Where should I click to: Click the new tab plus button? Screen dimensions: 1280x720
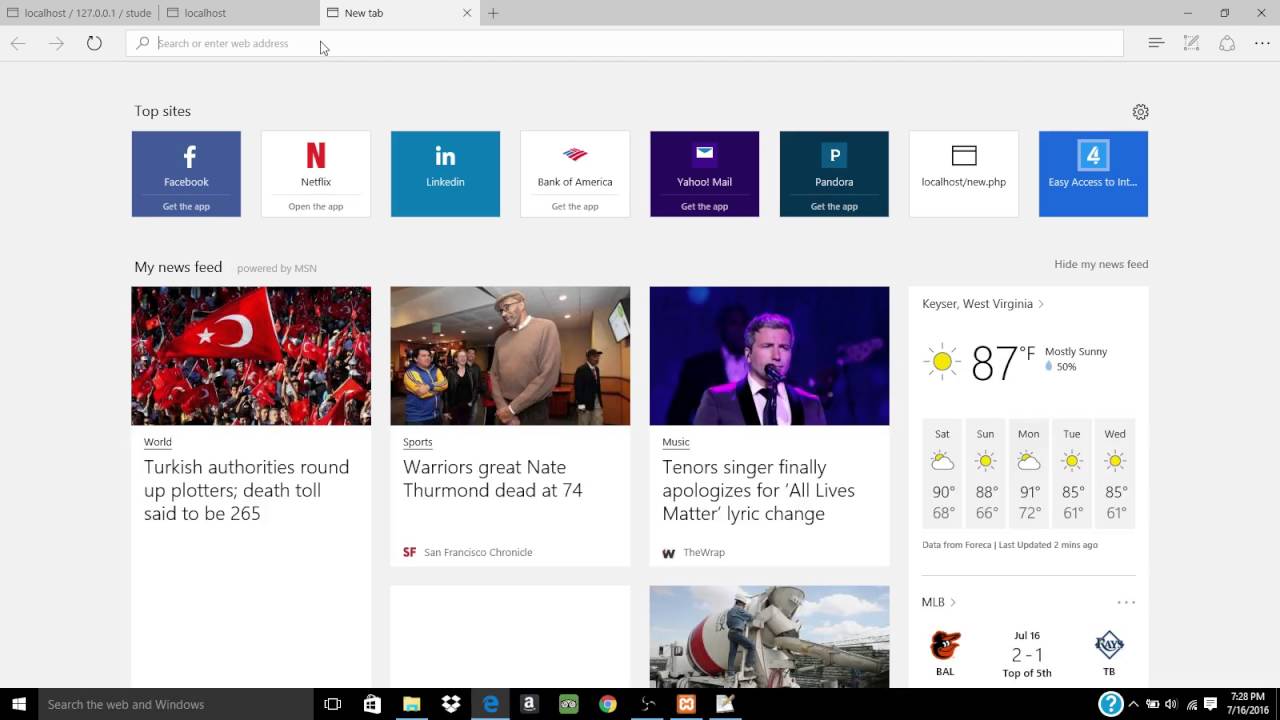(x=493, y=13)
